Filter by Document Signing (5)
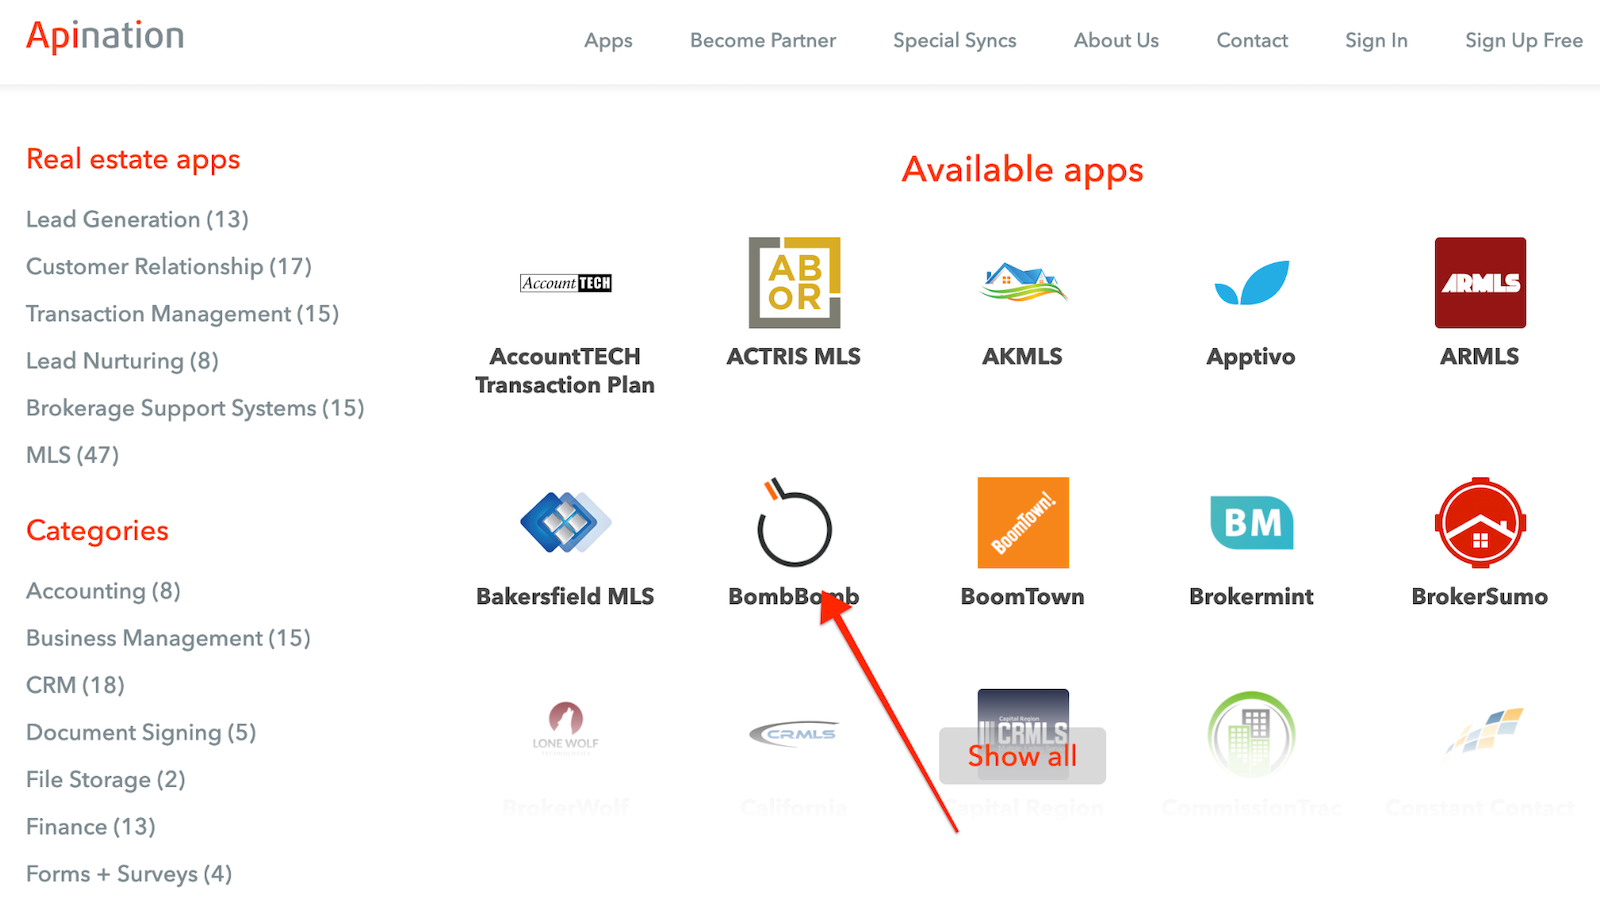Screen dimensions: 1600x904 pos(141,732)
